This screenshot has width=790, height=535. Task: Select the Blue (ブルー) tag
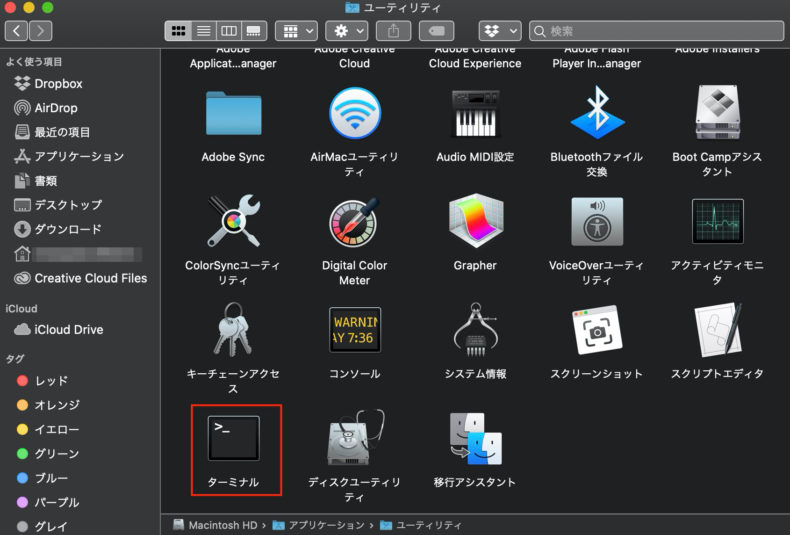click(x=42, y=478)
